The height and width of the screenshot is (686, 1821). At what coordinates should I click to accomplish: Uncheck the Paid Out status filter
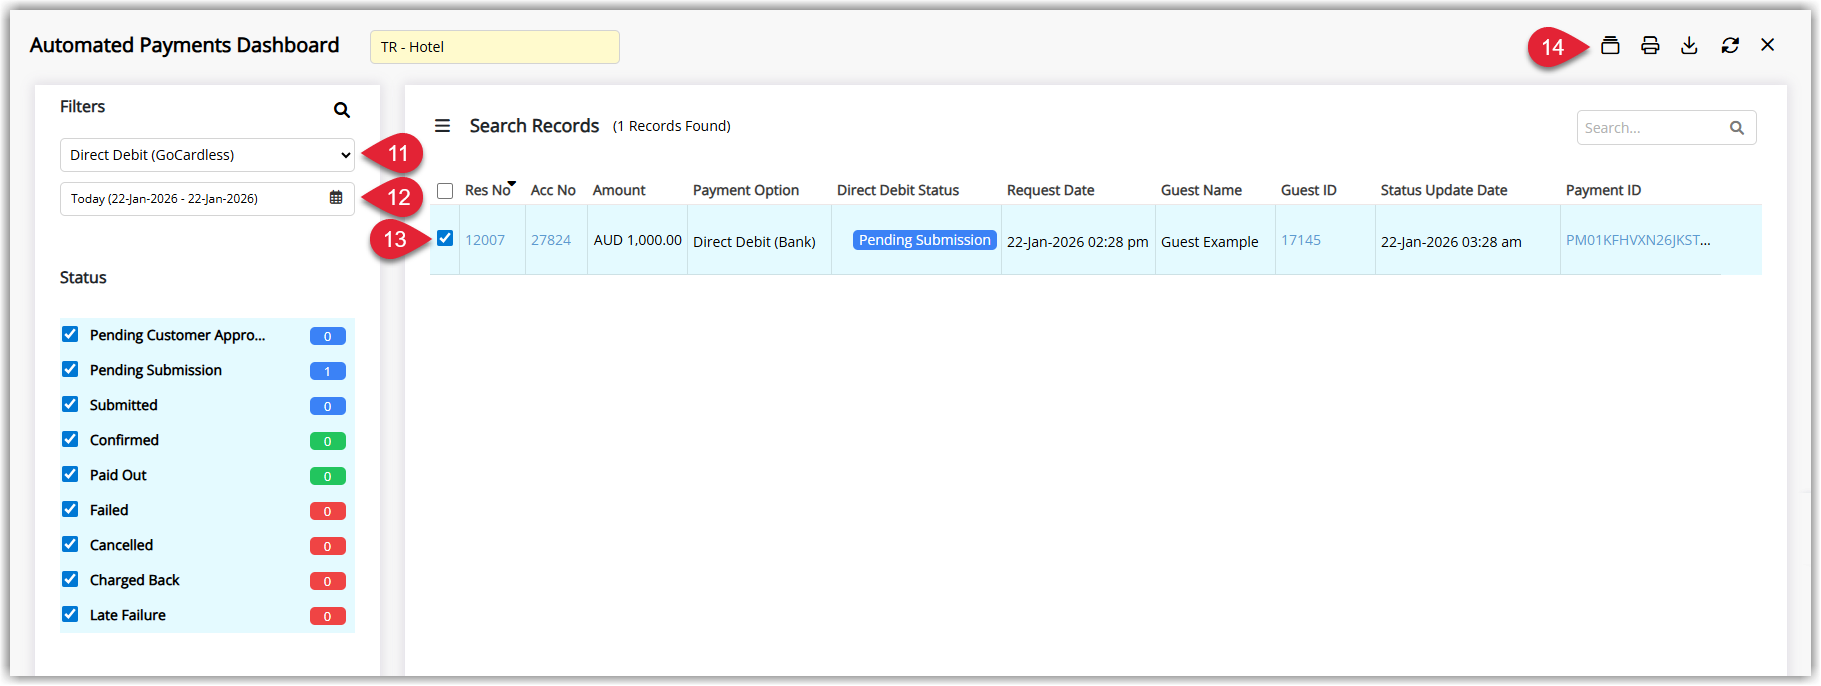(x=70, y=474)
